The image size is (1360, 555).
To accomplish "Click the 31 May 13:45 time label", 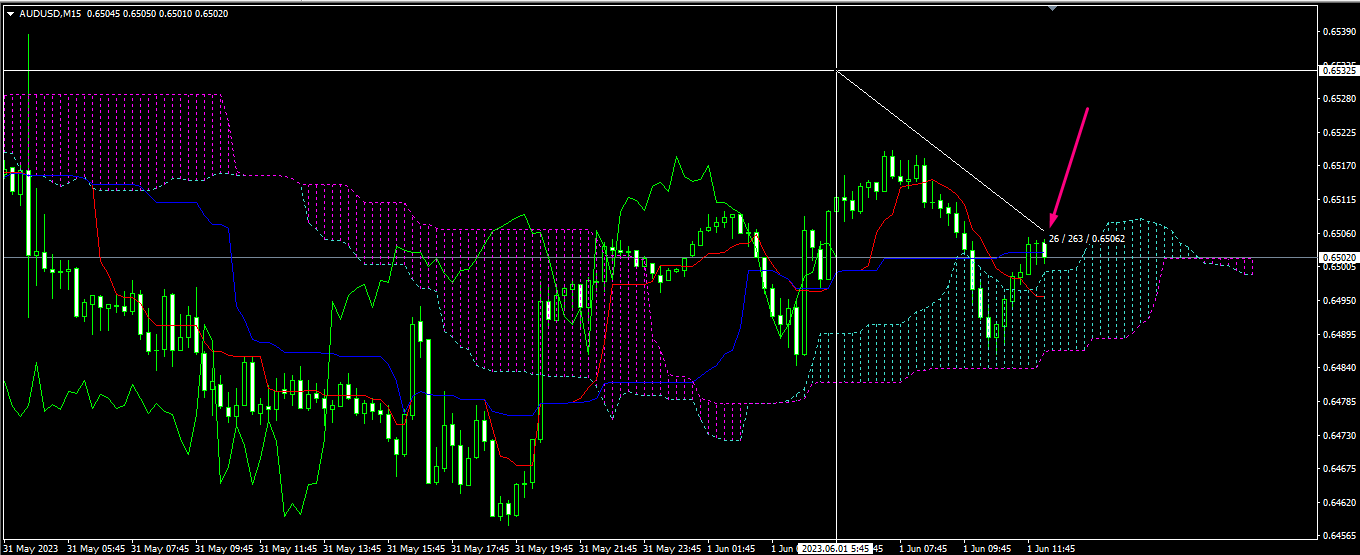I will (352, 549).
